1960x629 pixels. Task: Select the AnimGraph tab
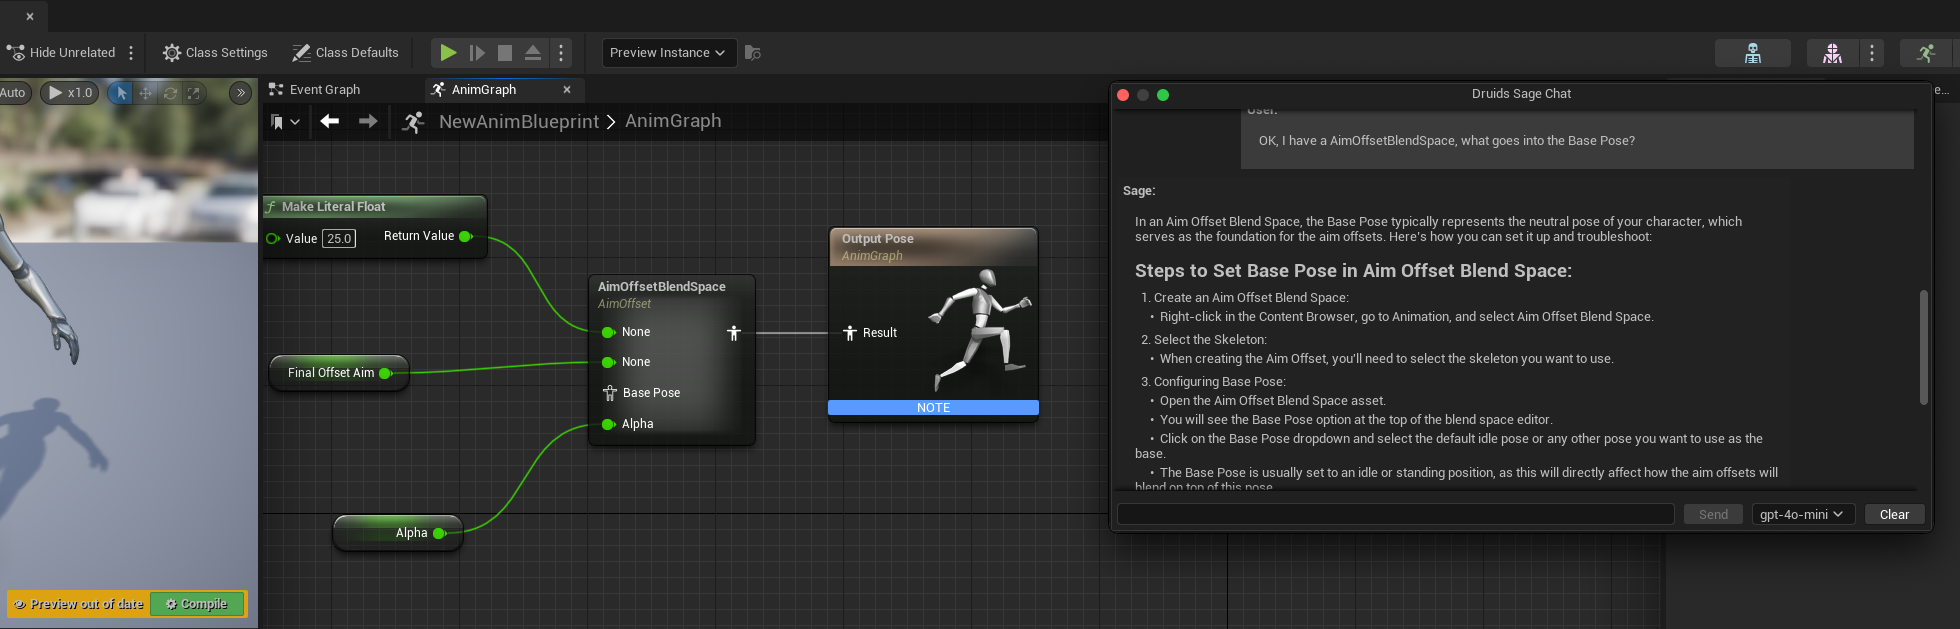tap(484, 89)
